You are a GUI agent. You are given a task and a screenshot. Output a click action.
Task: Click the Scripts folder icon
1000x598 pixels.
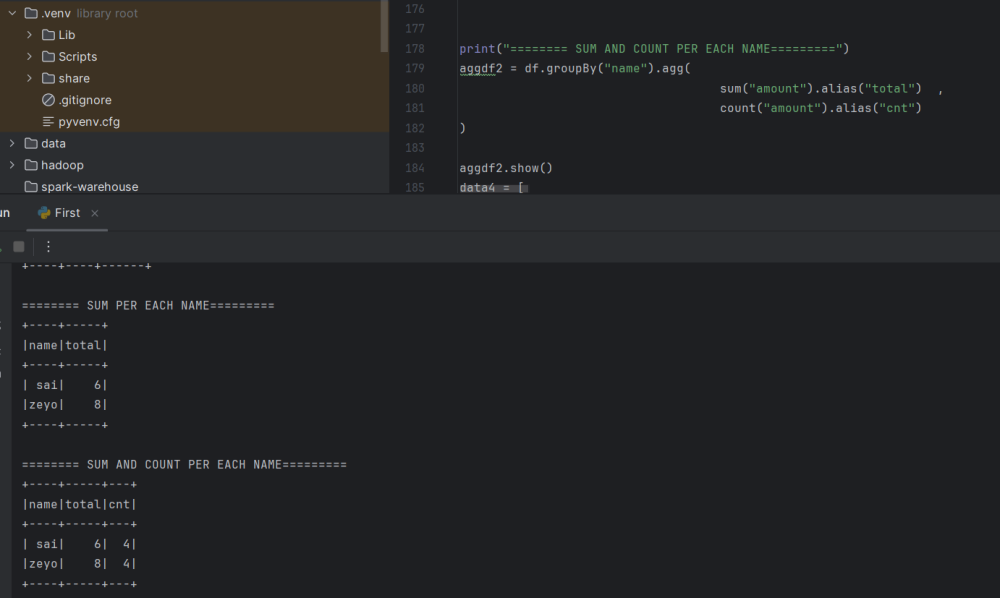point(48,56)
